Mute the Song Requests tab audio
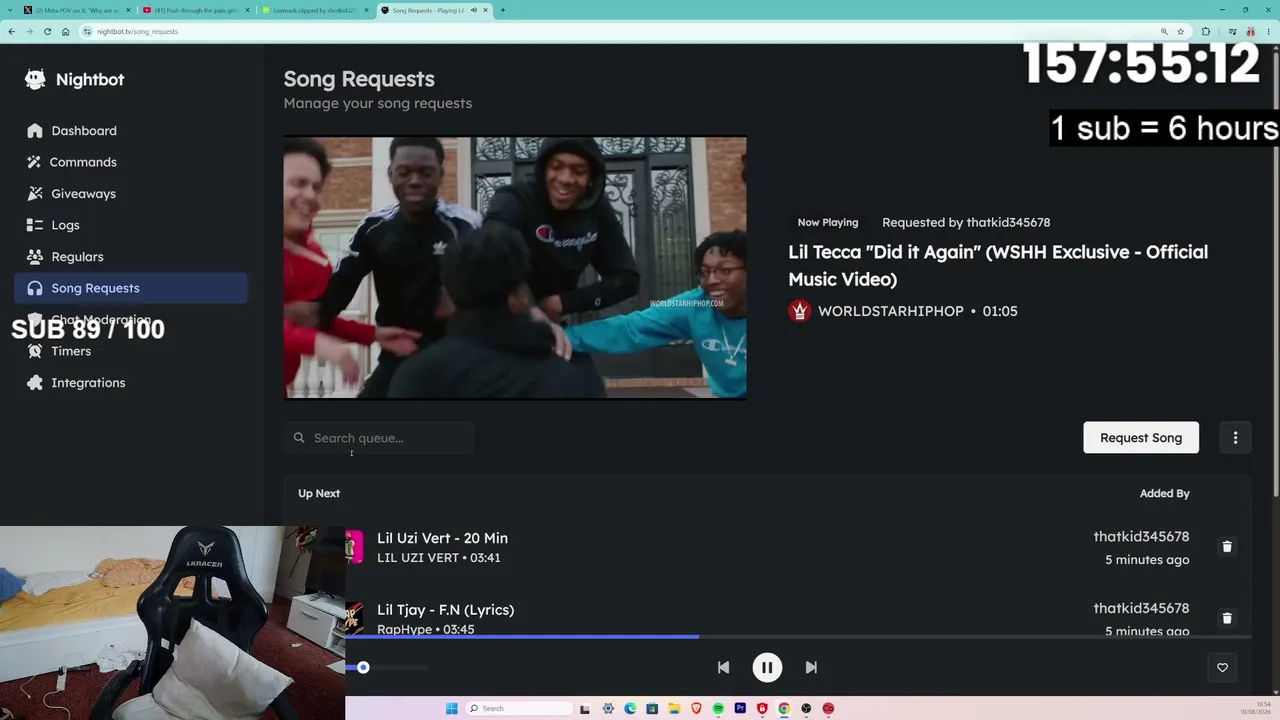Viewport: 1280px width, 720px height. [473, 10]
